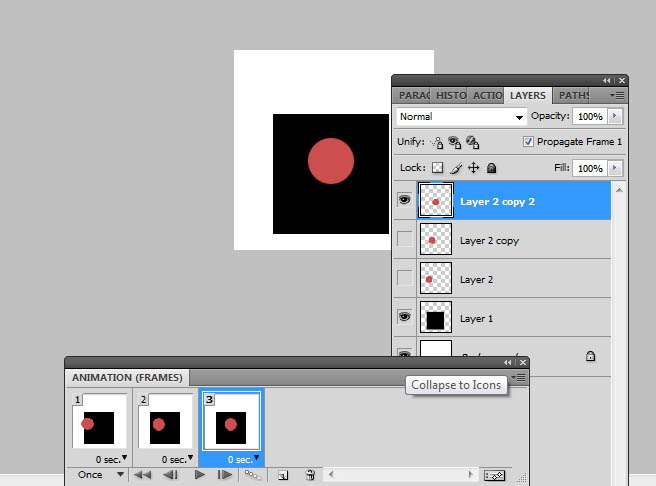Switch to the Paths tab
This screenshot has height=486, width=656.
(573, 96)
